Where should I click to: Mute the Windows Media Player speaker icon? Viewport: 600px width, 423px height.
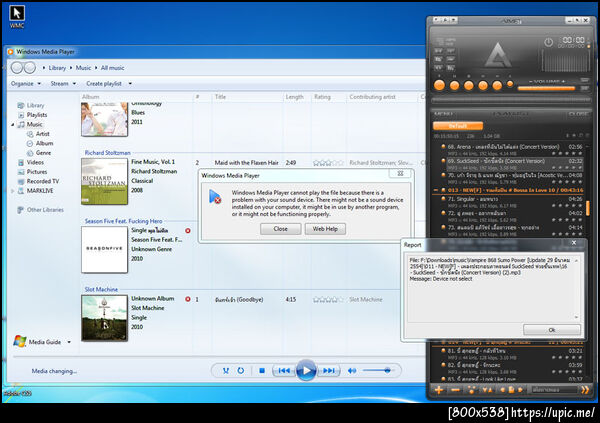click(352, 371)
